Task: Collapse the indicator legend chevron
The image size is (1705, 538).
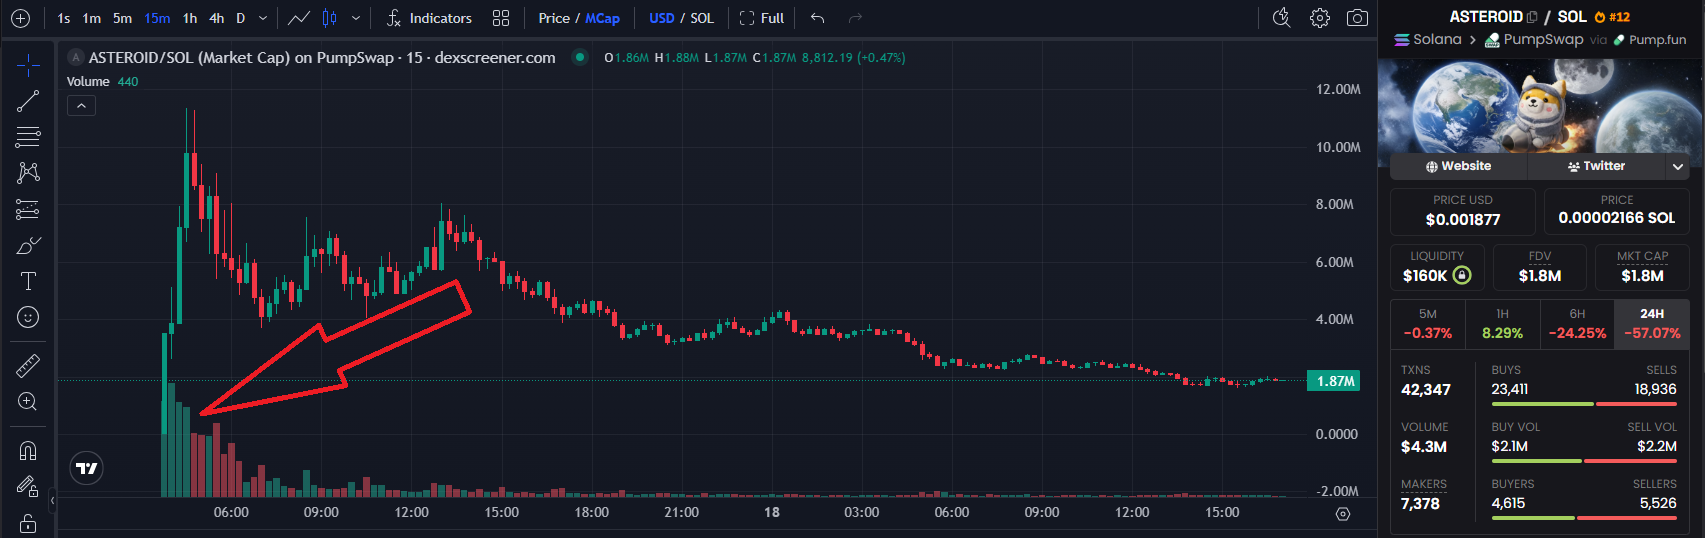Action: [x=81, y=105]
